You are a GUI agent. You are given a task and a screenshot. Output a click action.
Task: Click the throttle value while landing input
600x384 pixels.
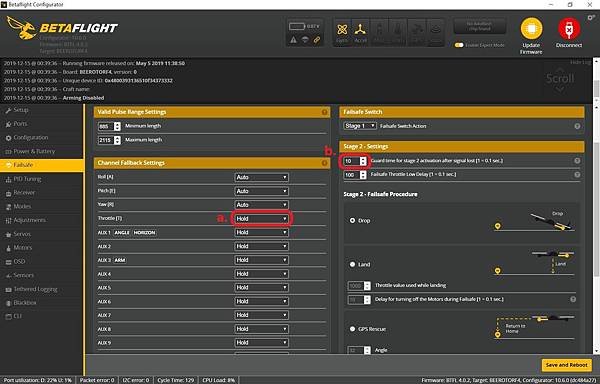click(359, 286)
